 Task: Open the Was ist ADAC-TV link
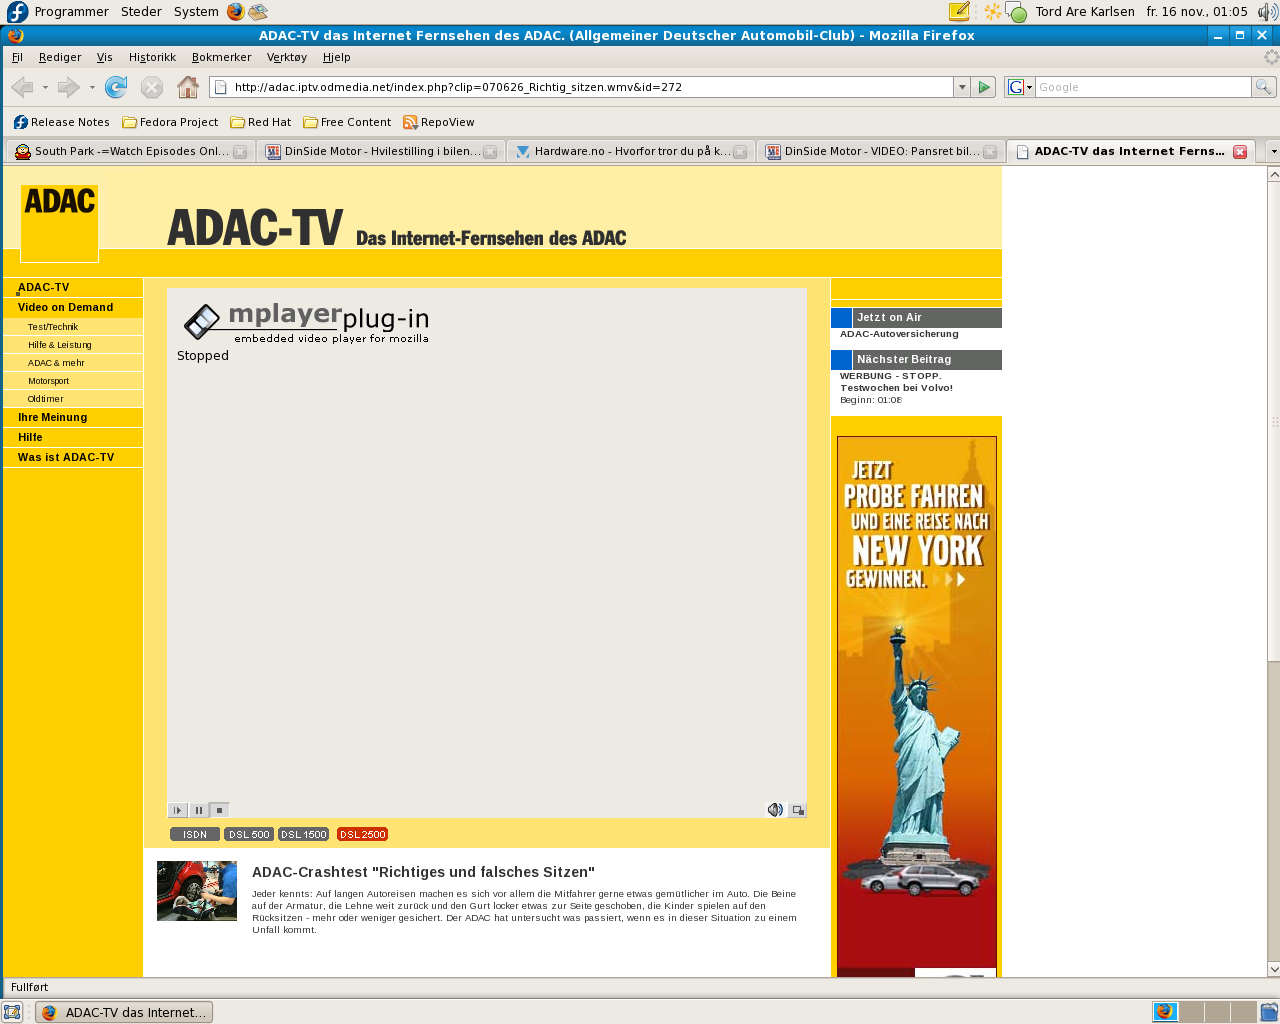pos(66,457)
